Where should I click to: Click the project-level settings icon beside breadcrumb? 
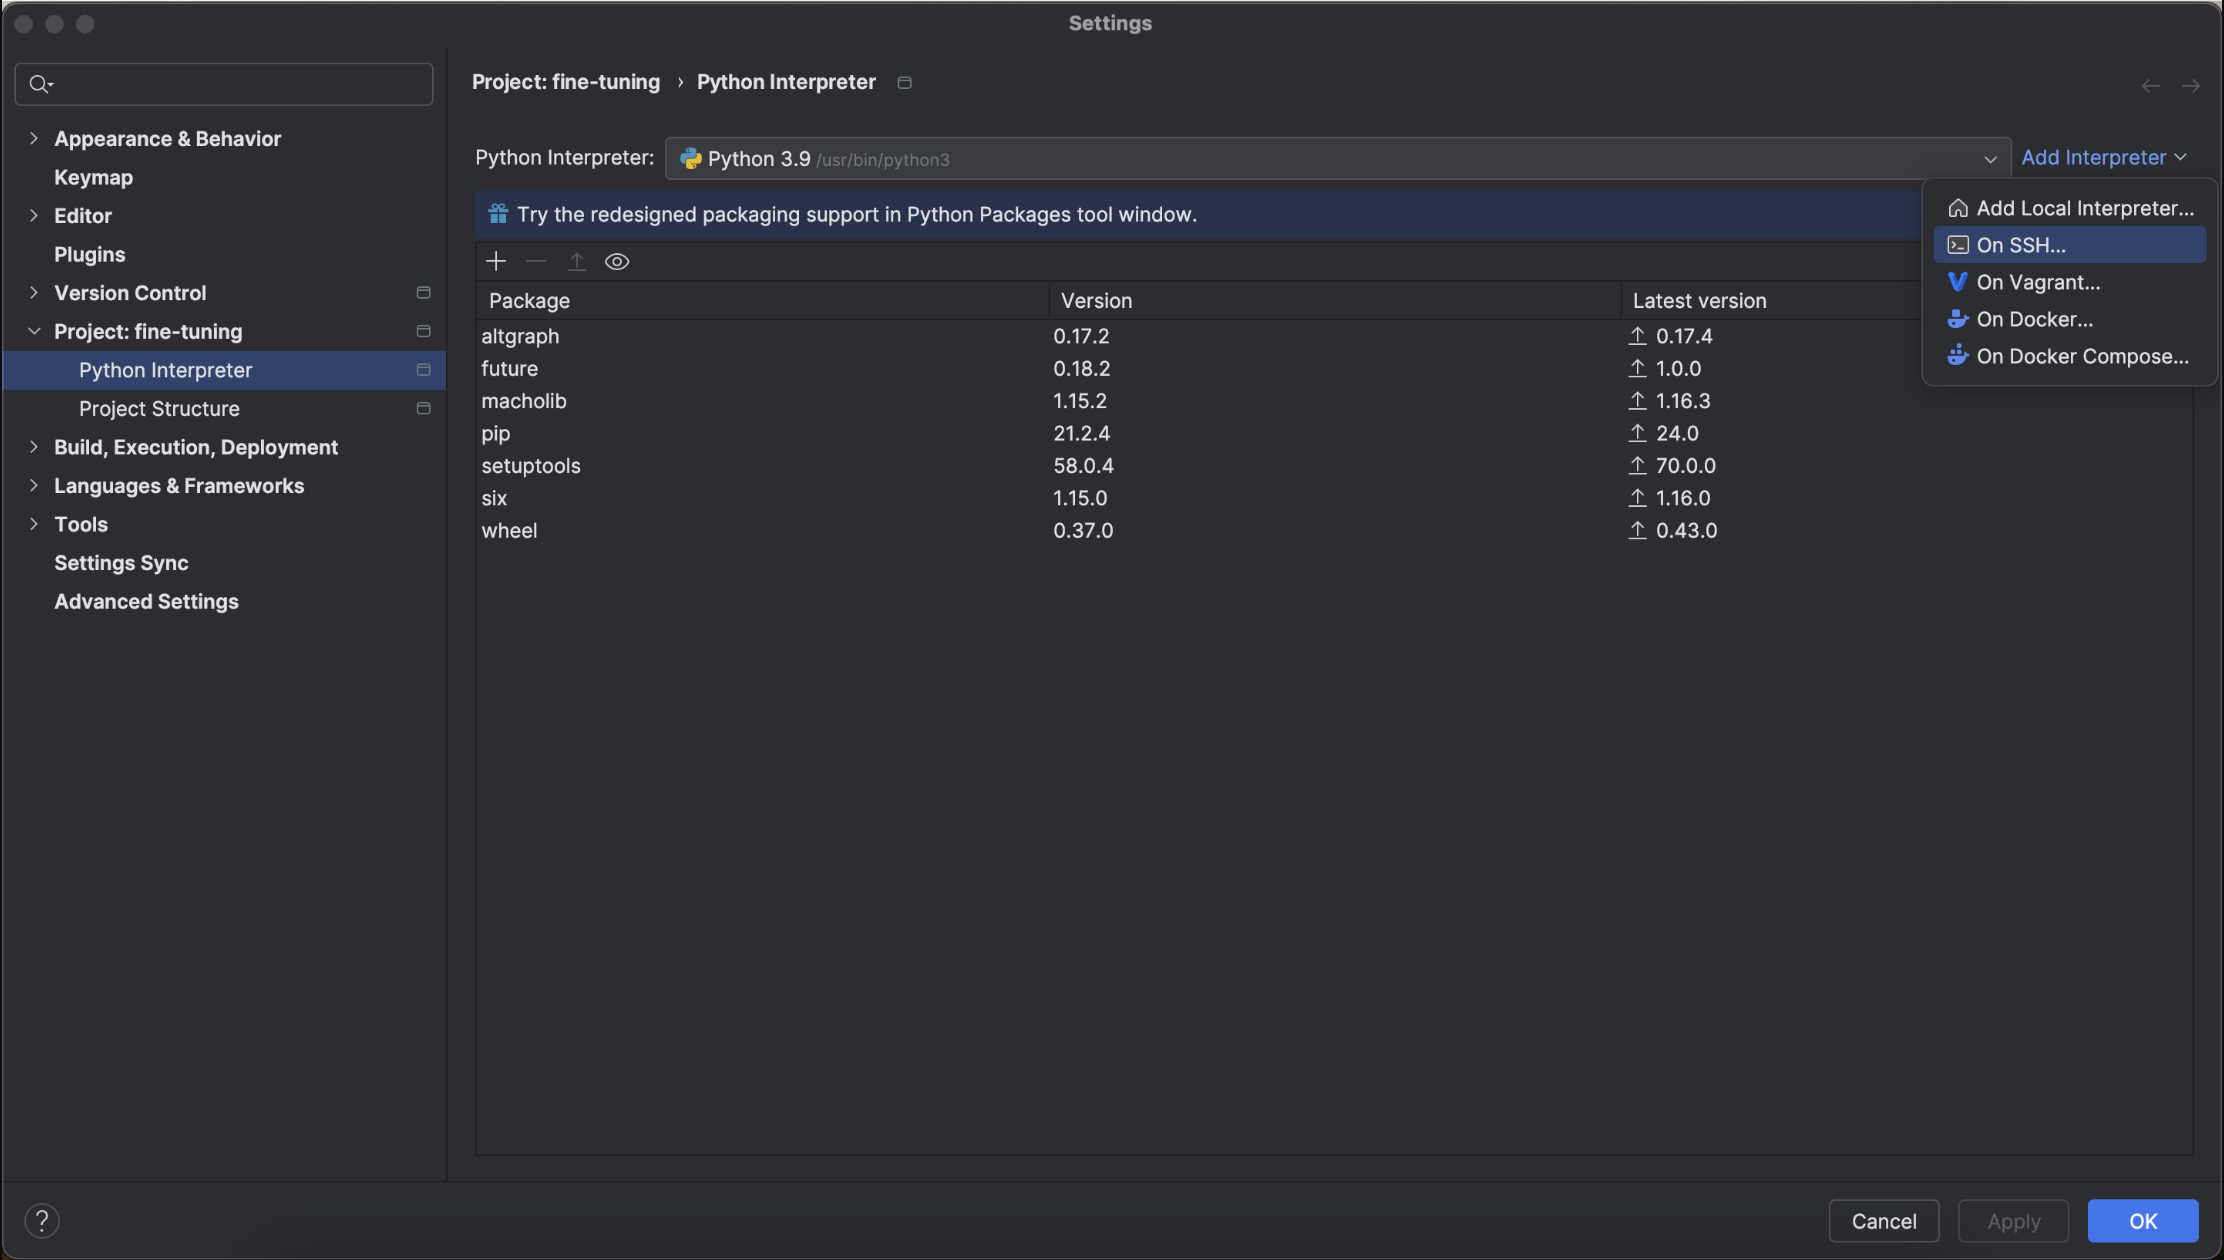tap(905, 83)
